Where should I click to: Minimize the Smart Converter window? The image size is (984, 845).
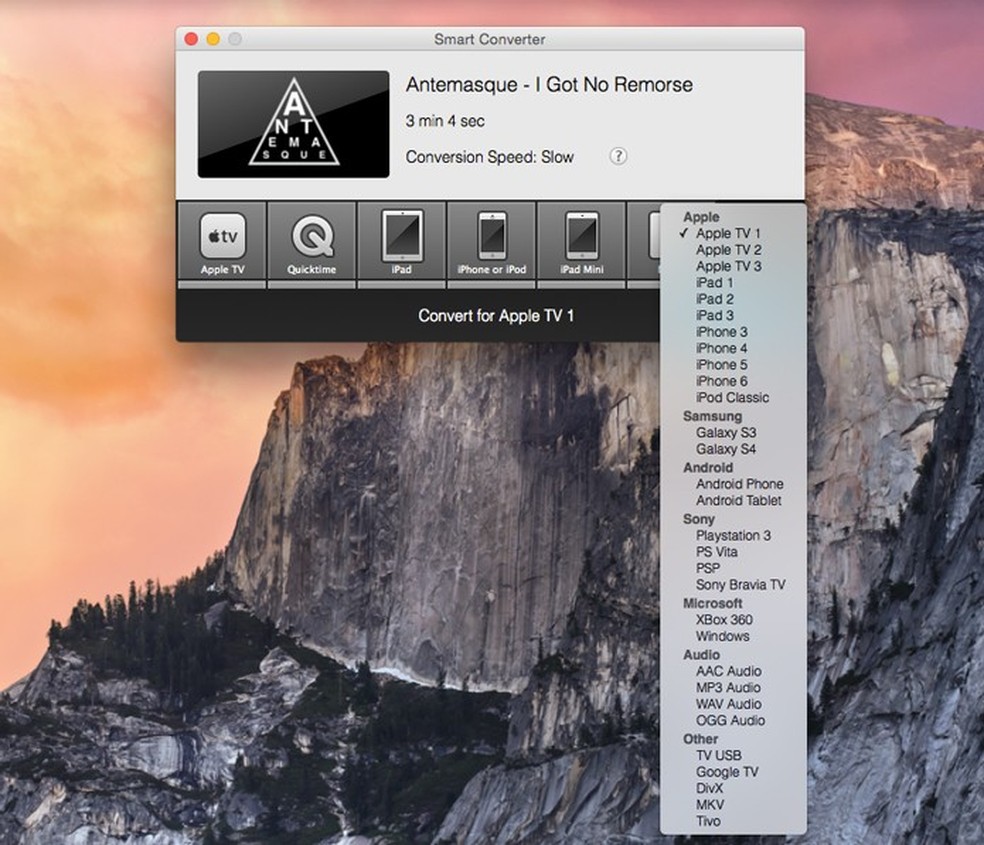pyautogui.click(x=213, y=39)
